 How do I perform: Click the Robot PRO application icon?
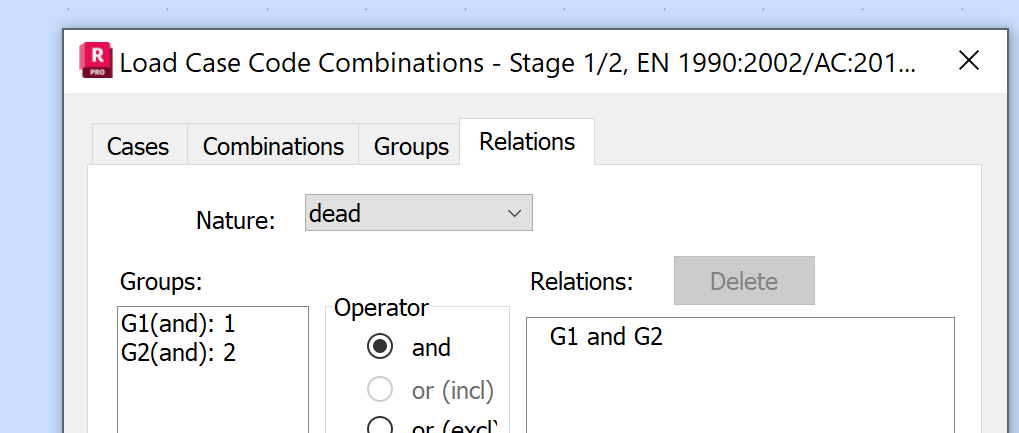tap(97, 61)
